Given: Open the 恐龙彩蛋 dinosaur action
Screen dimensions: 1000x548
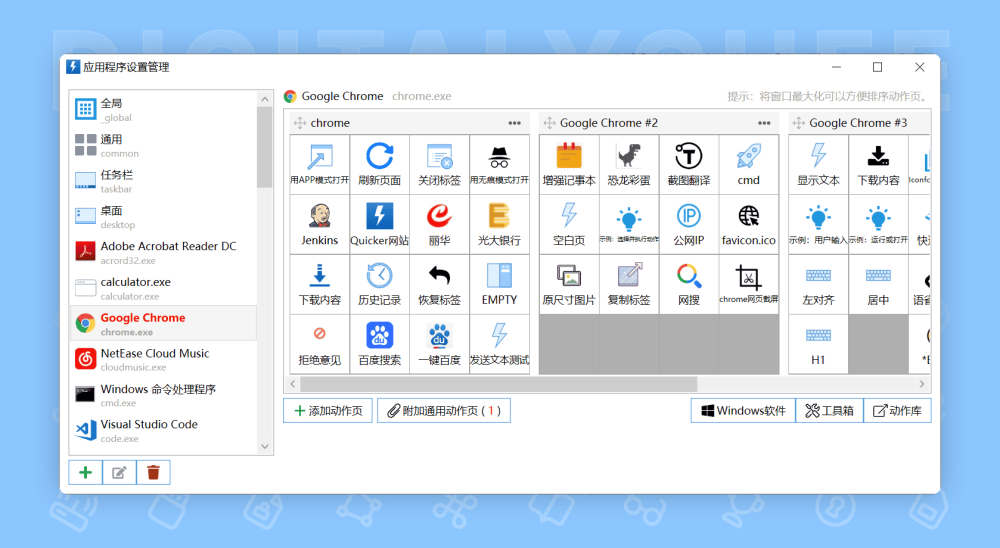Looking at the screenshot, I should pyautogui.click(x=629, y=165).
